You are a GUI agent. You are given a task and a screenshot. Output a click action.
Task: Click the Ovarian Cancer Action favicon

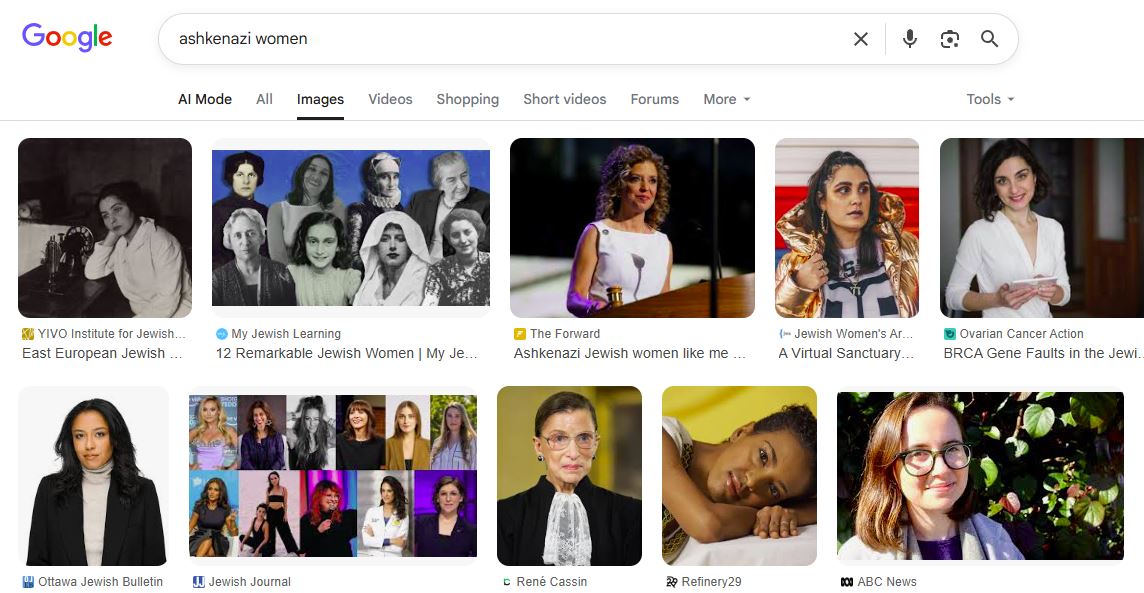tap(949, 334)
